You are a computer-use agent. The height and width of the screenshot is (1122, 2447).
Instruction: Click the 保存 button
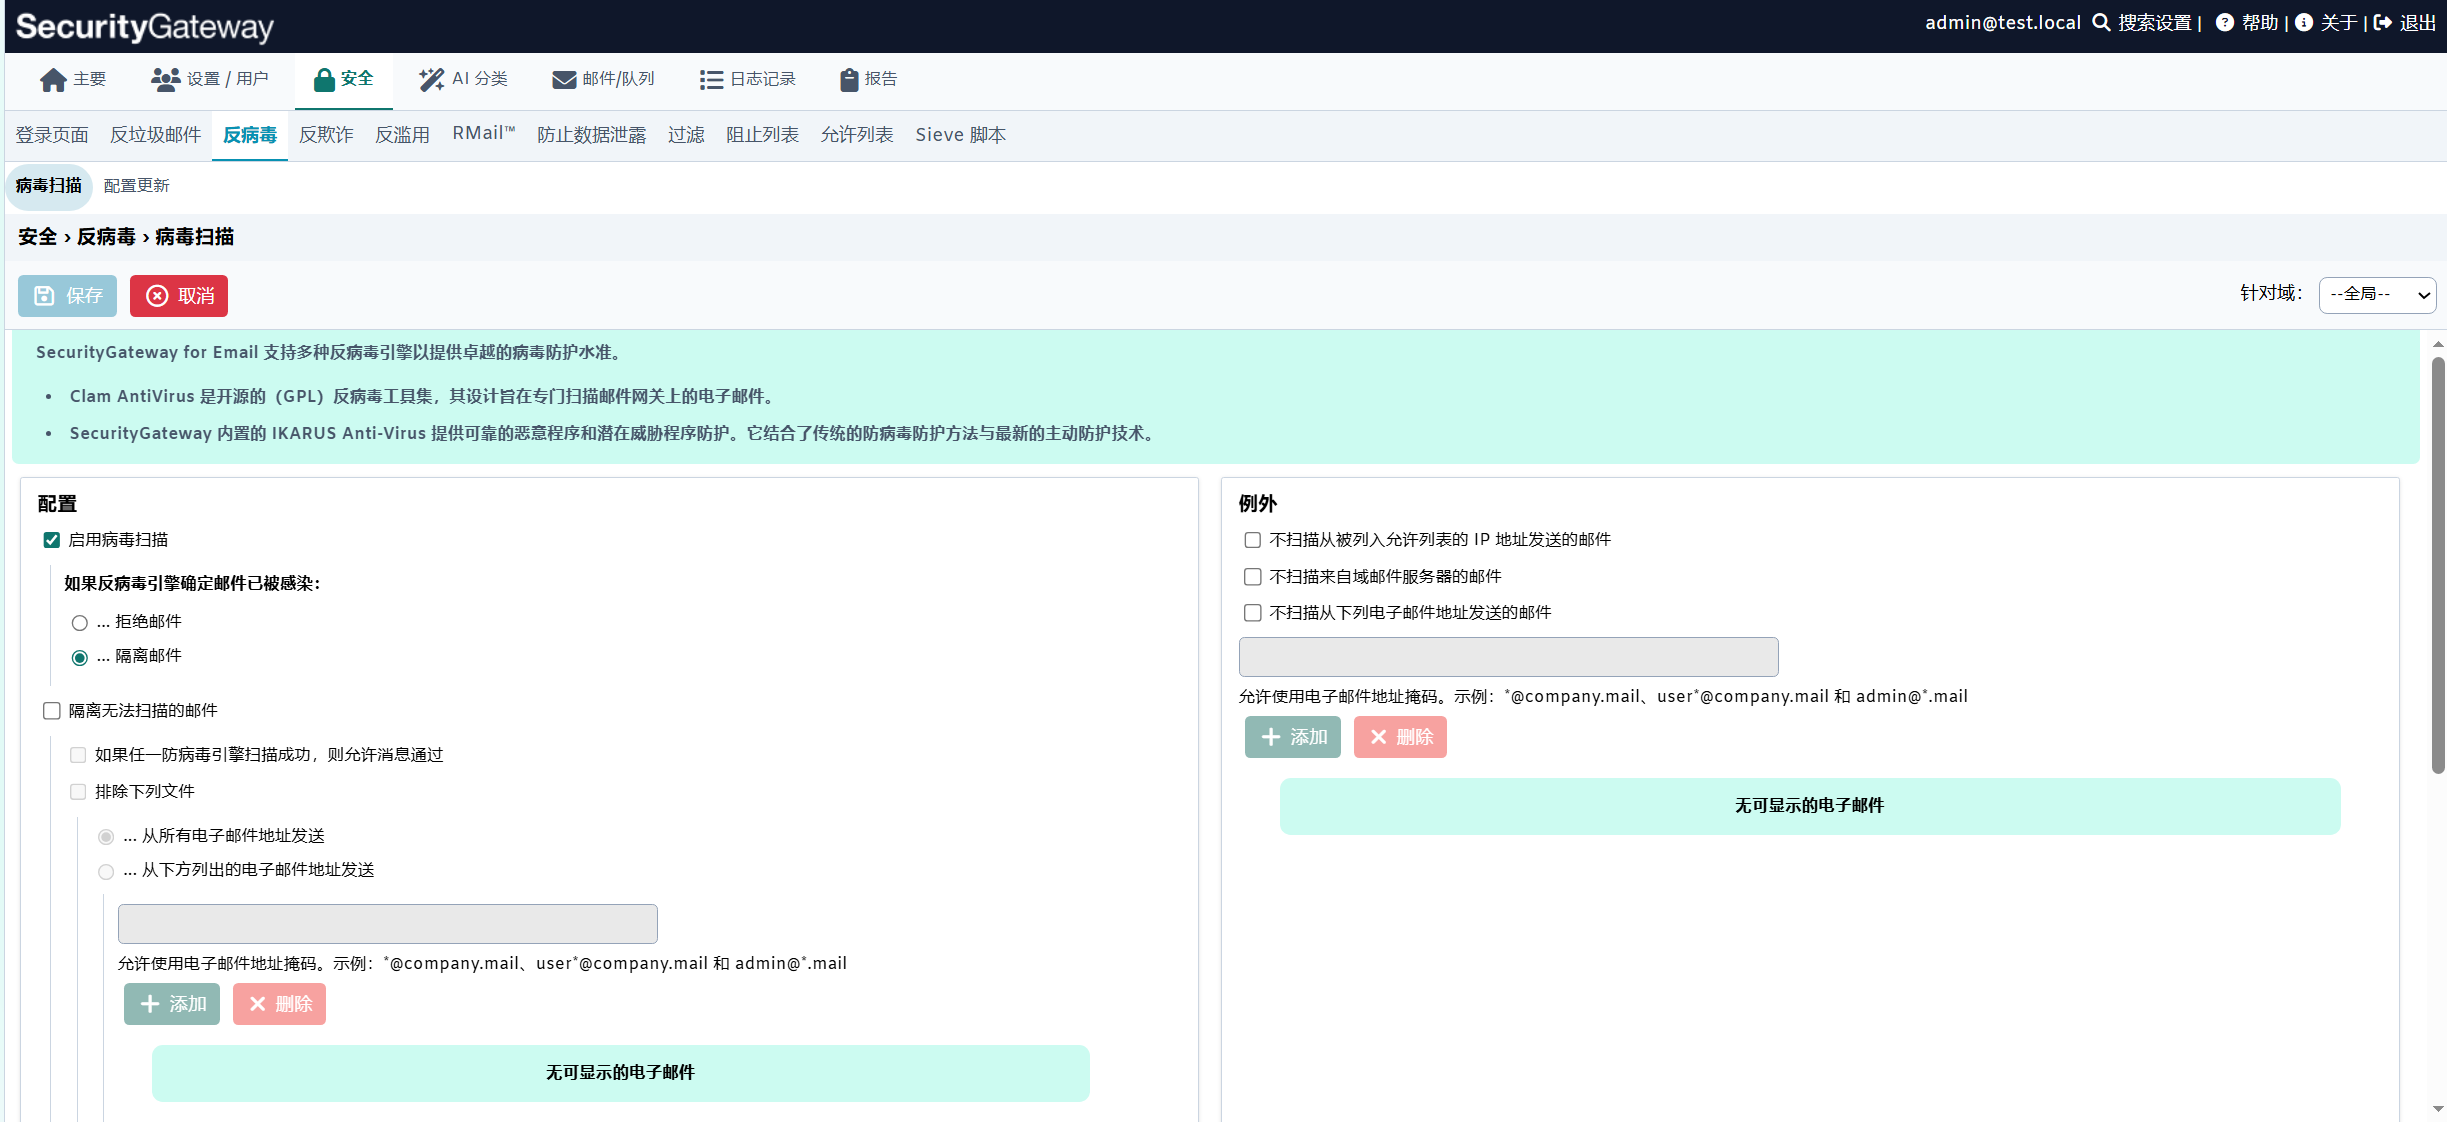tap(67, 296)
